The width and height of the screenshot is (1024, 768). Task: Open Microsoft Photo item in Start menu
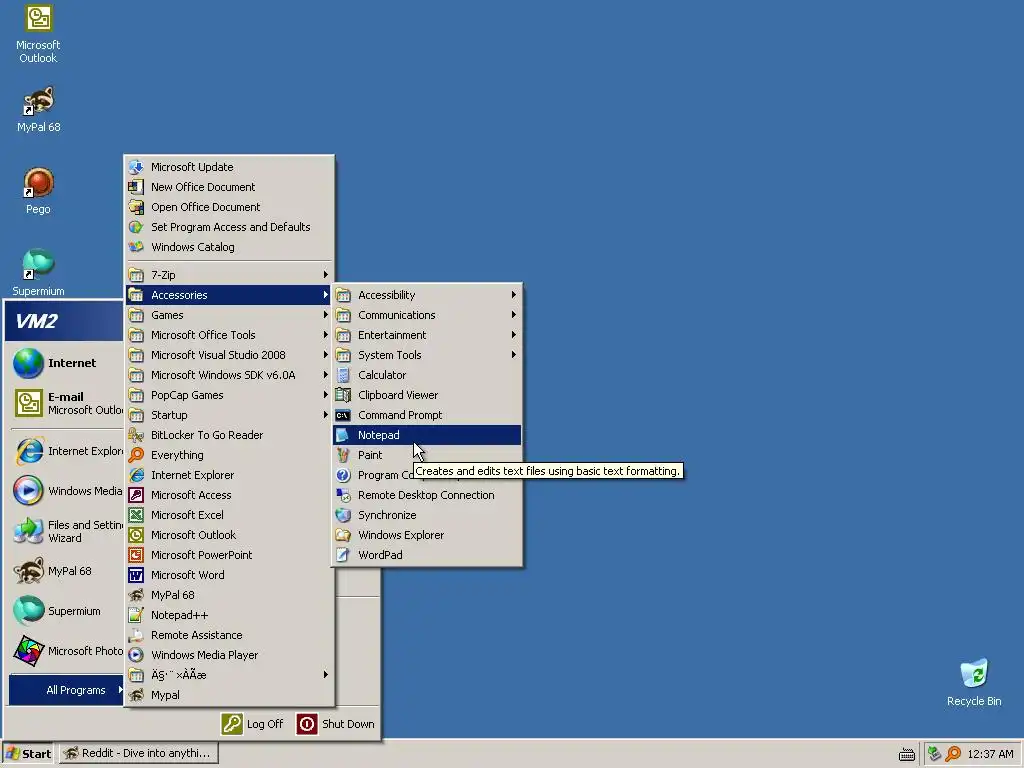point(64,651)
